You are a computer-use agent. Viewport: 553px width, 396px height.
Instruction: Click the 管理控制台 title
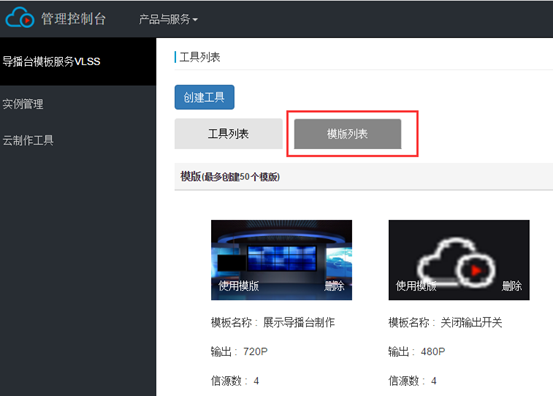pyautogui.click(x=73, y=19)
